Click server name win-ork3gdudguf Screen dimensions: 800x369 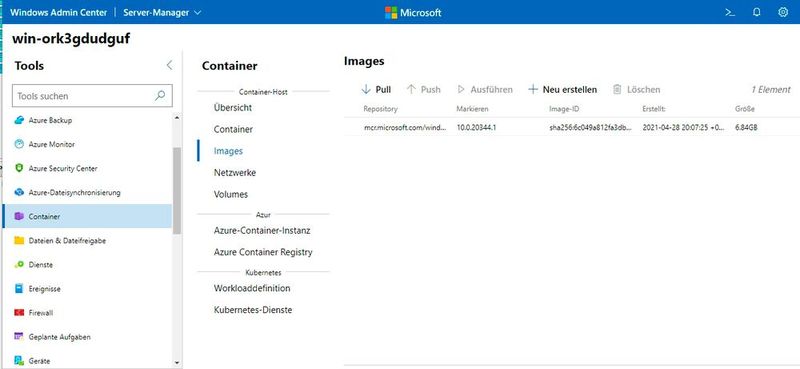pyautogui.click(x=71, y=39)
